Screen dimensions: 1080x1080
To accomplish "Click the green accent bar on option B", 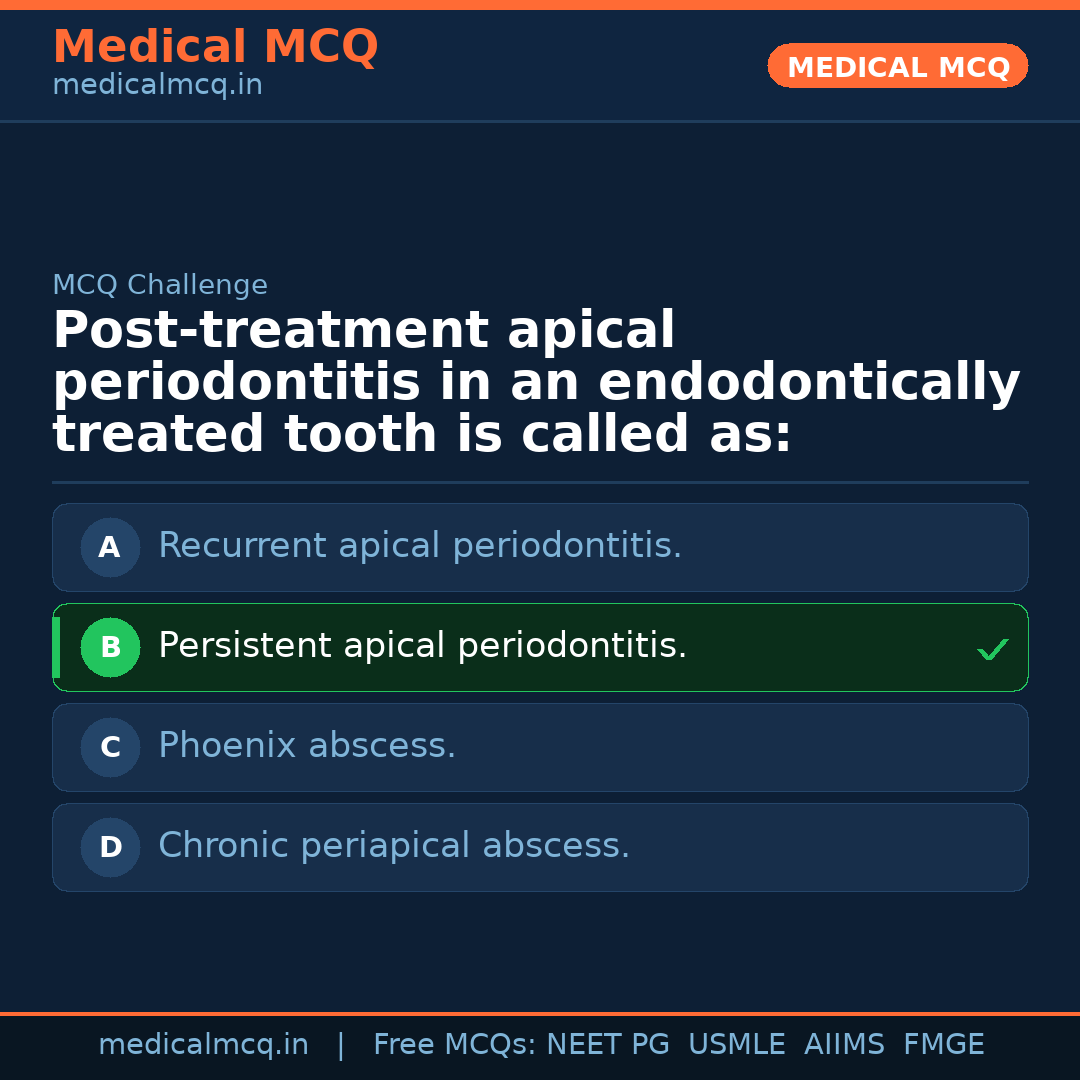I will click(56, 647).
